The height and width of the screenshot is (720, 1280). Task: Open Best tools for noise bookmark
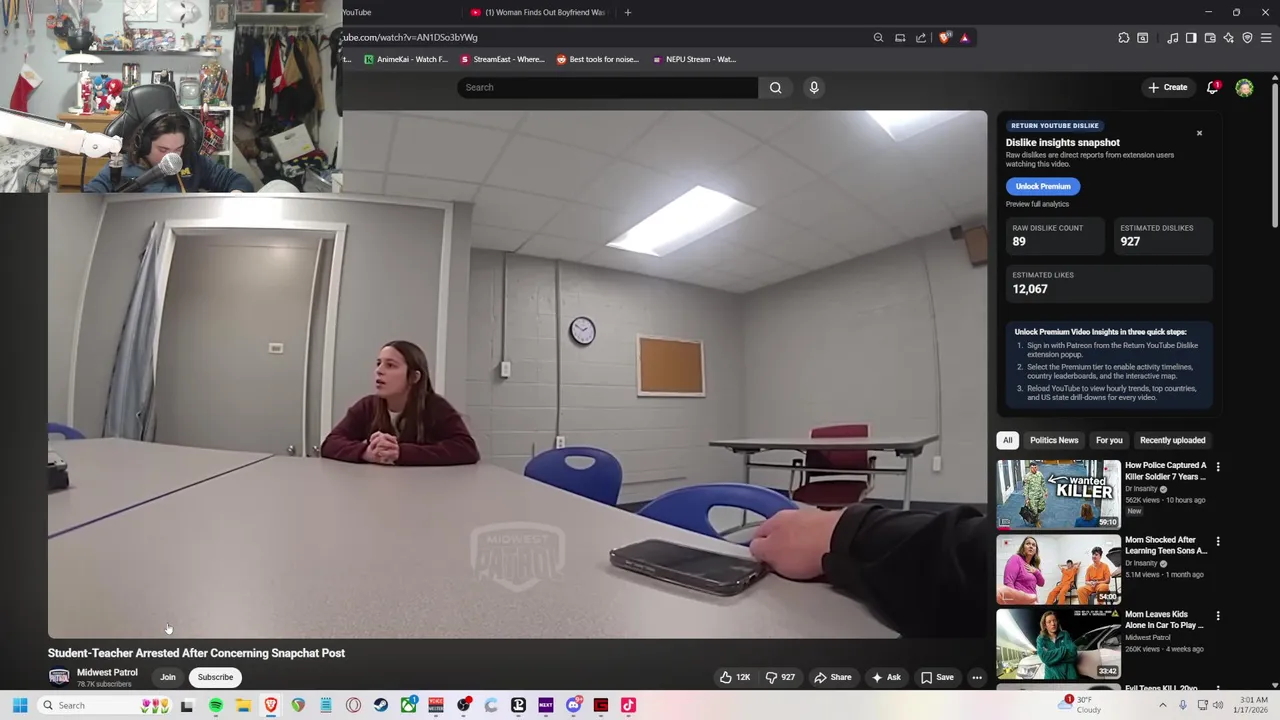pos(597,59)
